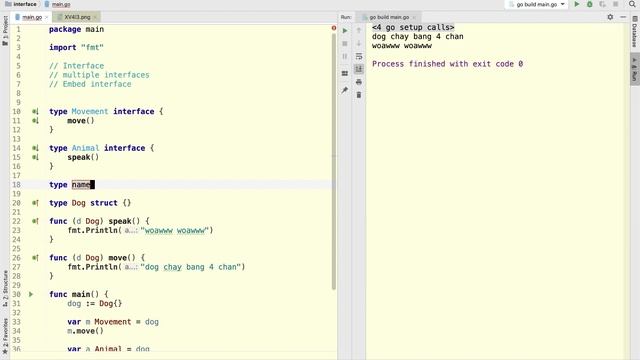Click 'name' identifier on line 18

81,184
